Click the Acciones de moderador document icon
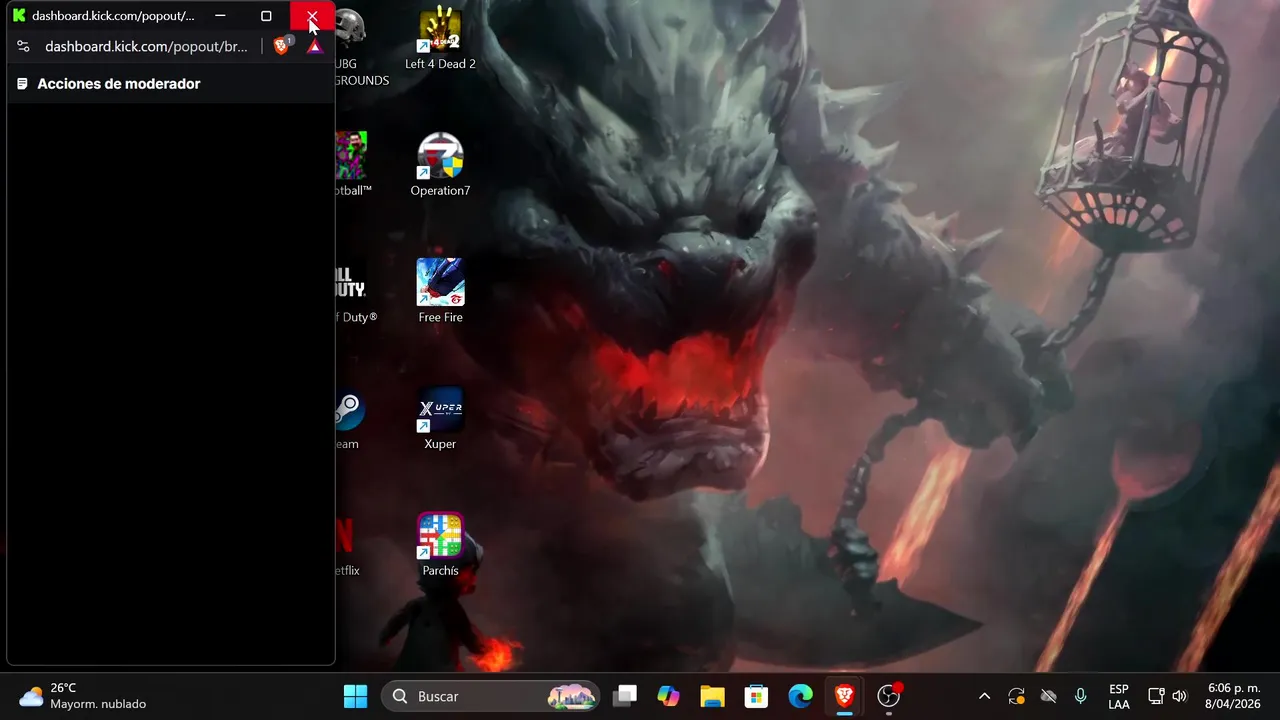This screenshot has height=720, width=1280. 22,84
